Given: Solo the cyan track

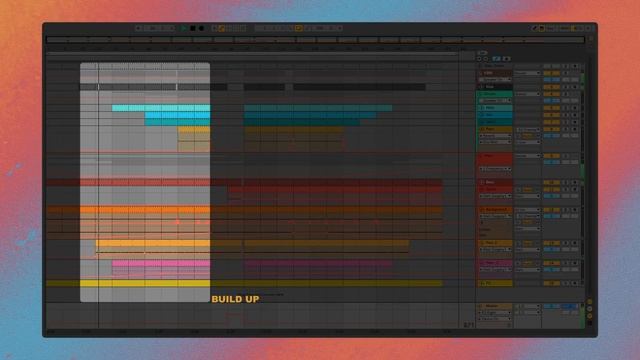Looking at the screenshot, I should pyautogui.click(x=566, y=108).
